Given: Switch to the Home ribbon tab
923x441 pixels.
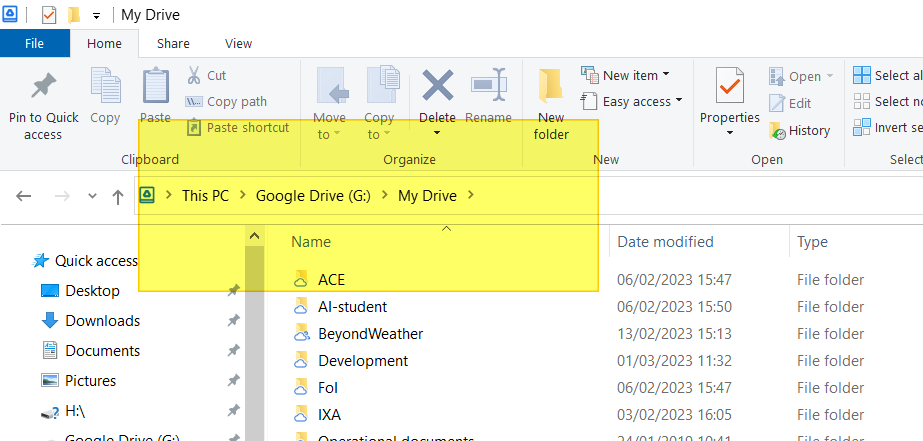Looking at the screenshot, I should 104,44.
